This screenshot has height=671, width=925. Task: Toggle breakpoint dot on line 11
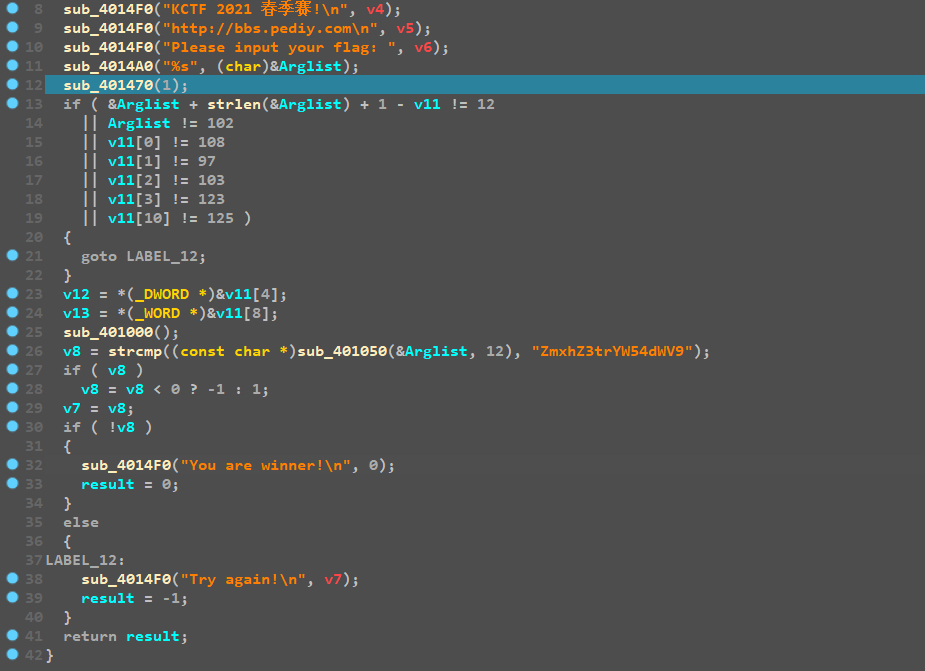[x=12, y=64]
